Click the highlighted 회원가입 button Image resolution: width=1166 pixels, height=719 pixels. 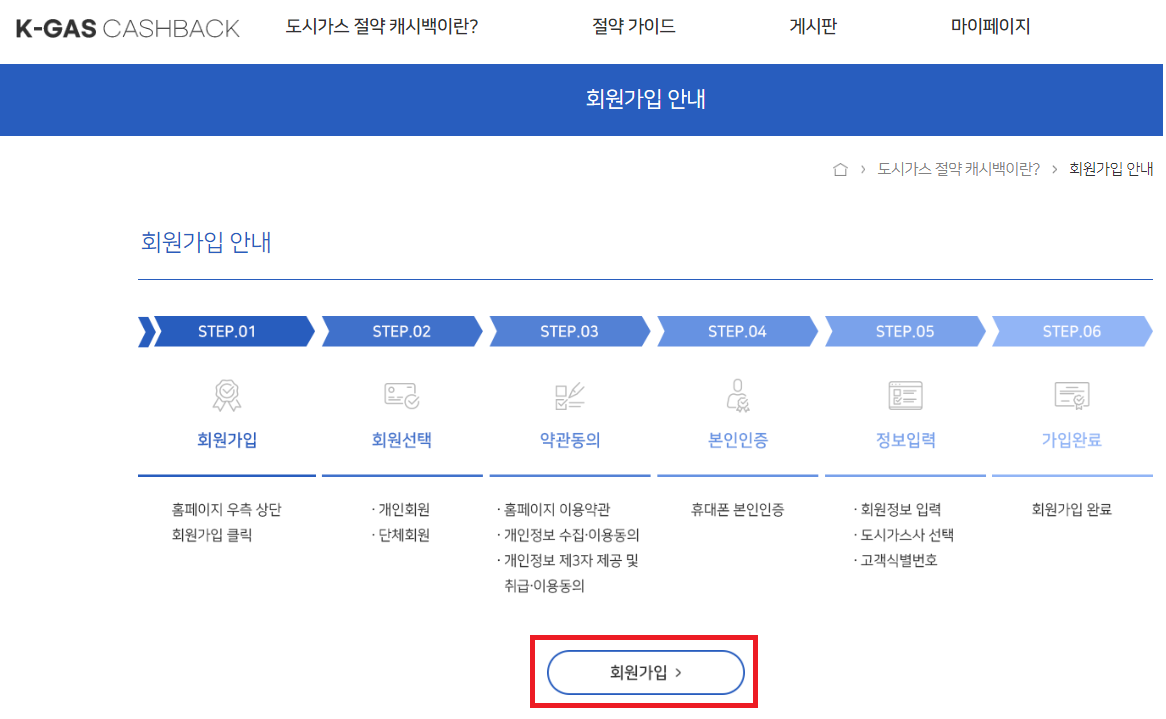tap(644, 672)
